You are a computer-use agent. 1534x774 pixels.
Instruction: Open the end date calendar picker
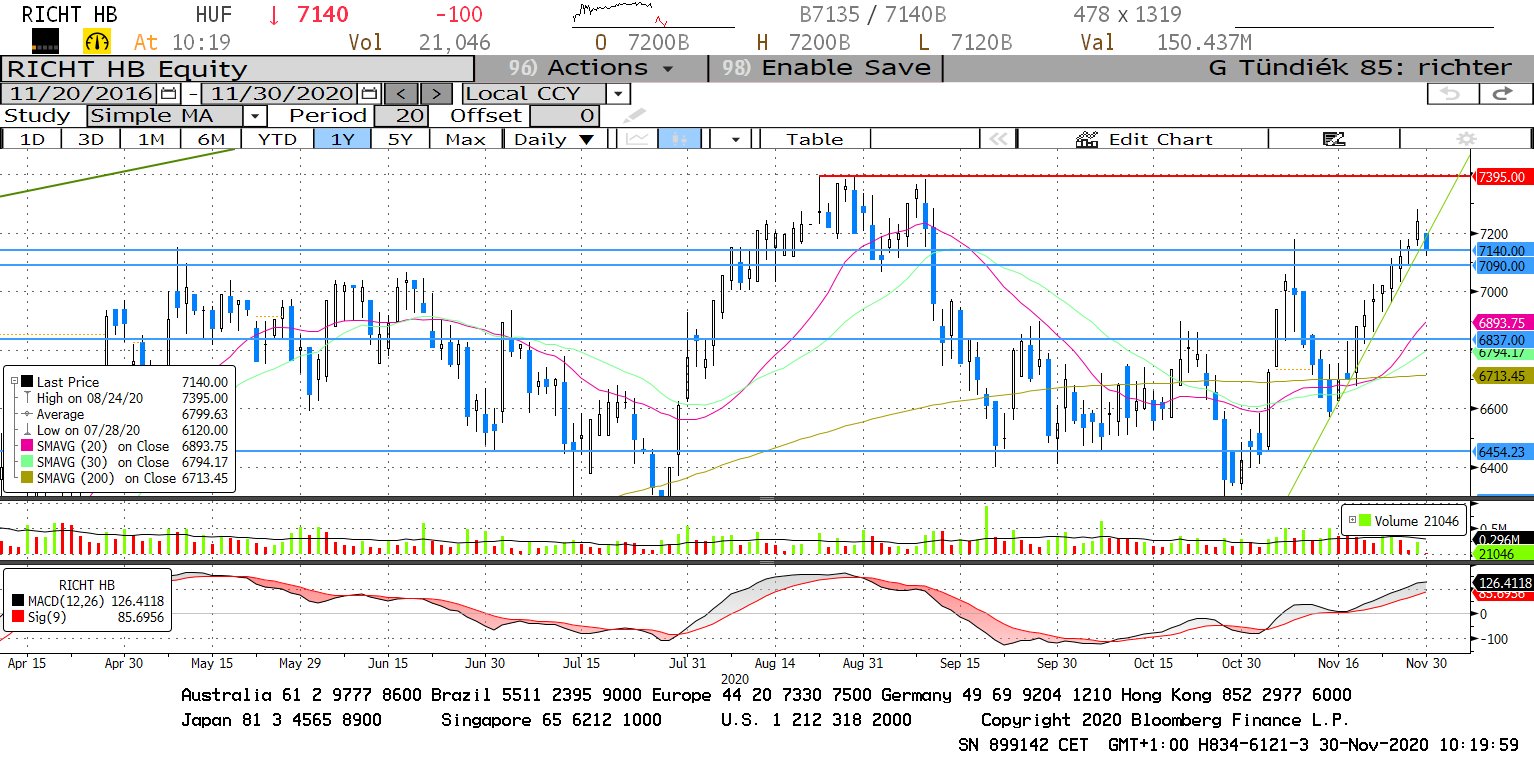369,93
